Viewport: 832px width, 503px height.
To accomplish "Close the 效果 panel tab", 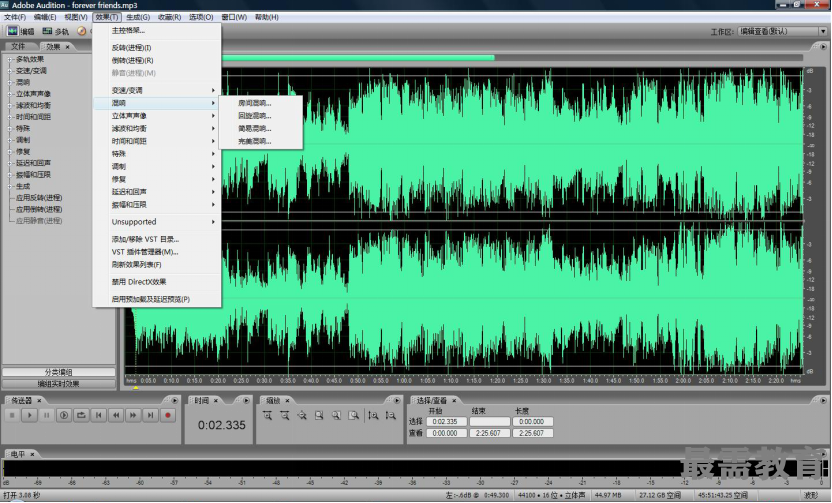I will click(67, 47).
